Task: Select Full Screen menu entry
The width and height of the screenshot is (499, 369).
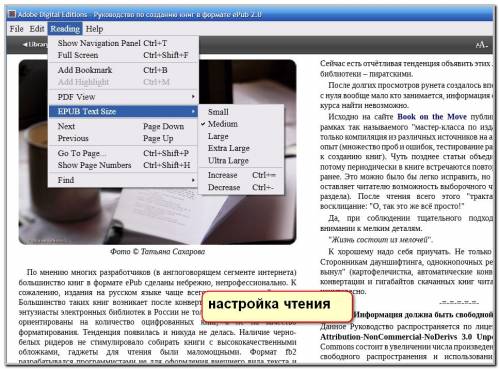Action: (x=124, y=55)
